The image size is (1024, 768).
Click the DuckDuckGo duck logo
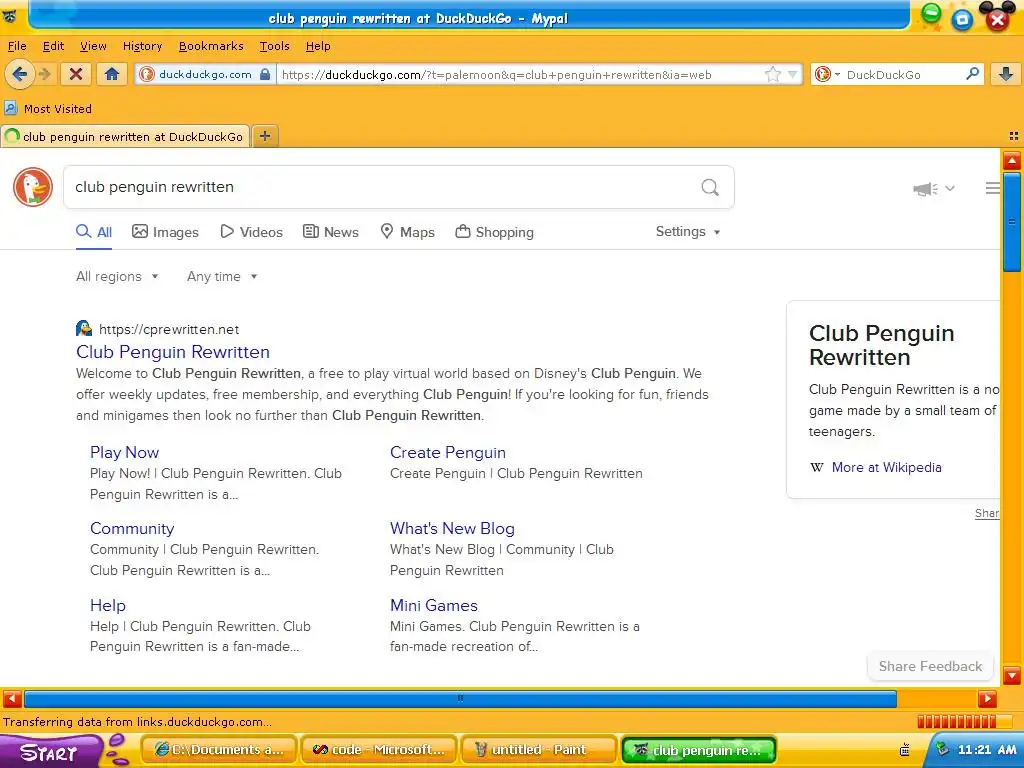click(x=33, y=187)
